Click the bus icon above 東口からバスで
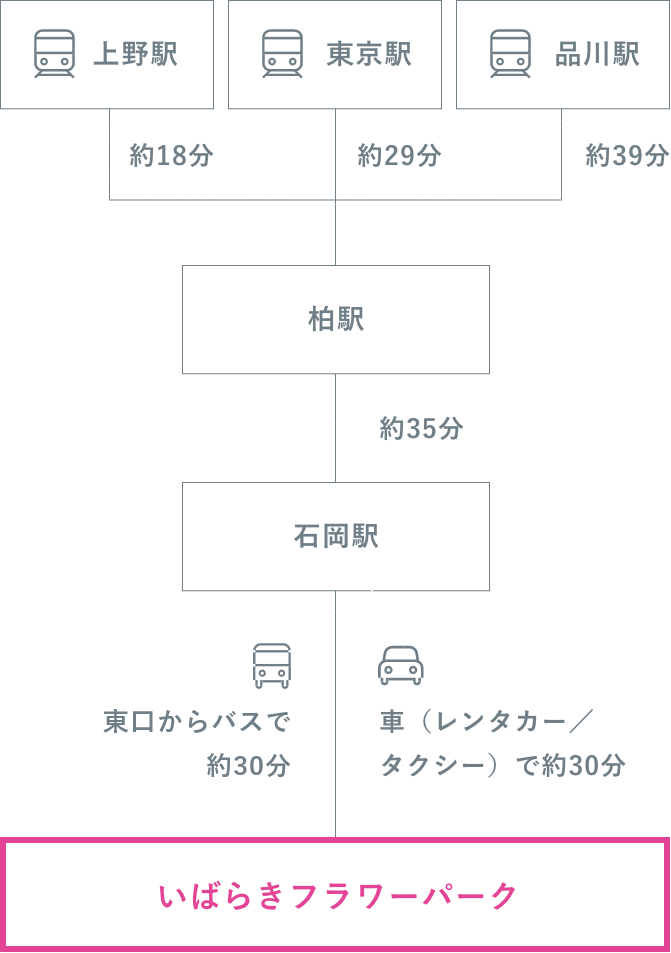Image resolution: width=671 pixels, height=953 pixels. (272, 666)
